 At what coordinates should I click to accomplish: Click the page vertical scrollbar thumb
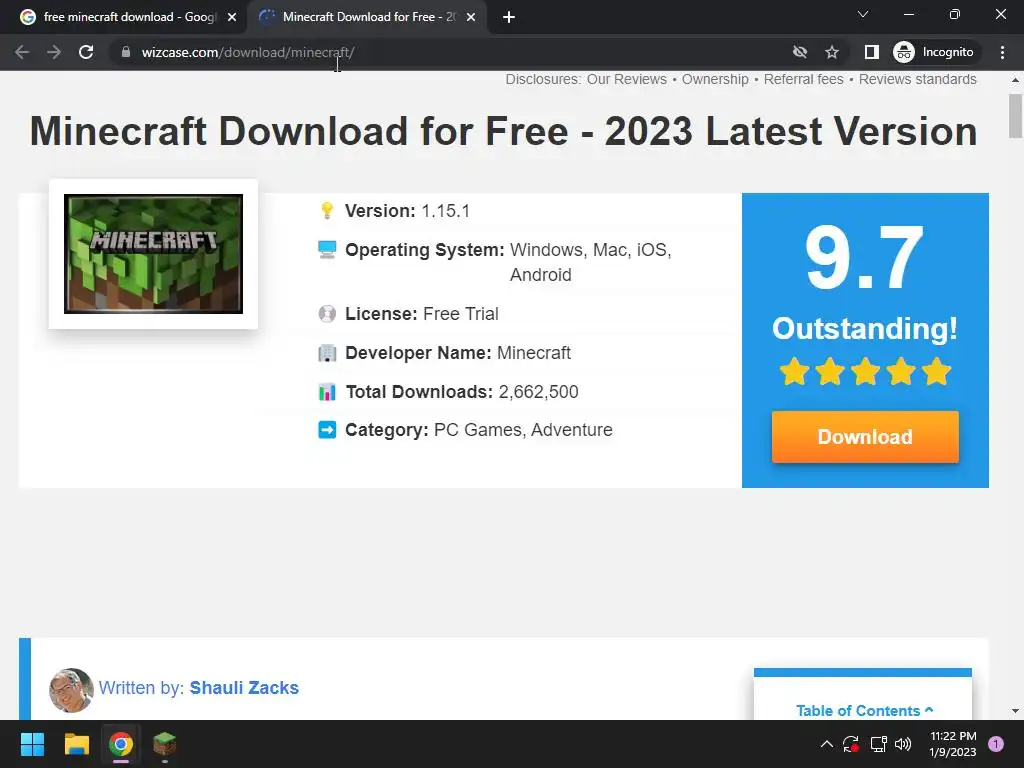click(x=1015, y=116)
